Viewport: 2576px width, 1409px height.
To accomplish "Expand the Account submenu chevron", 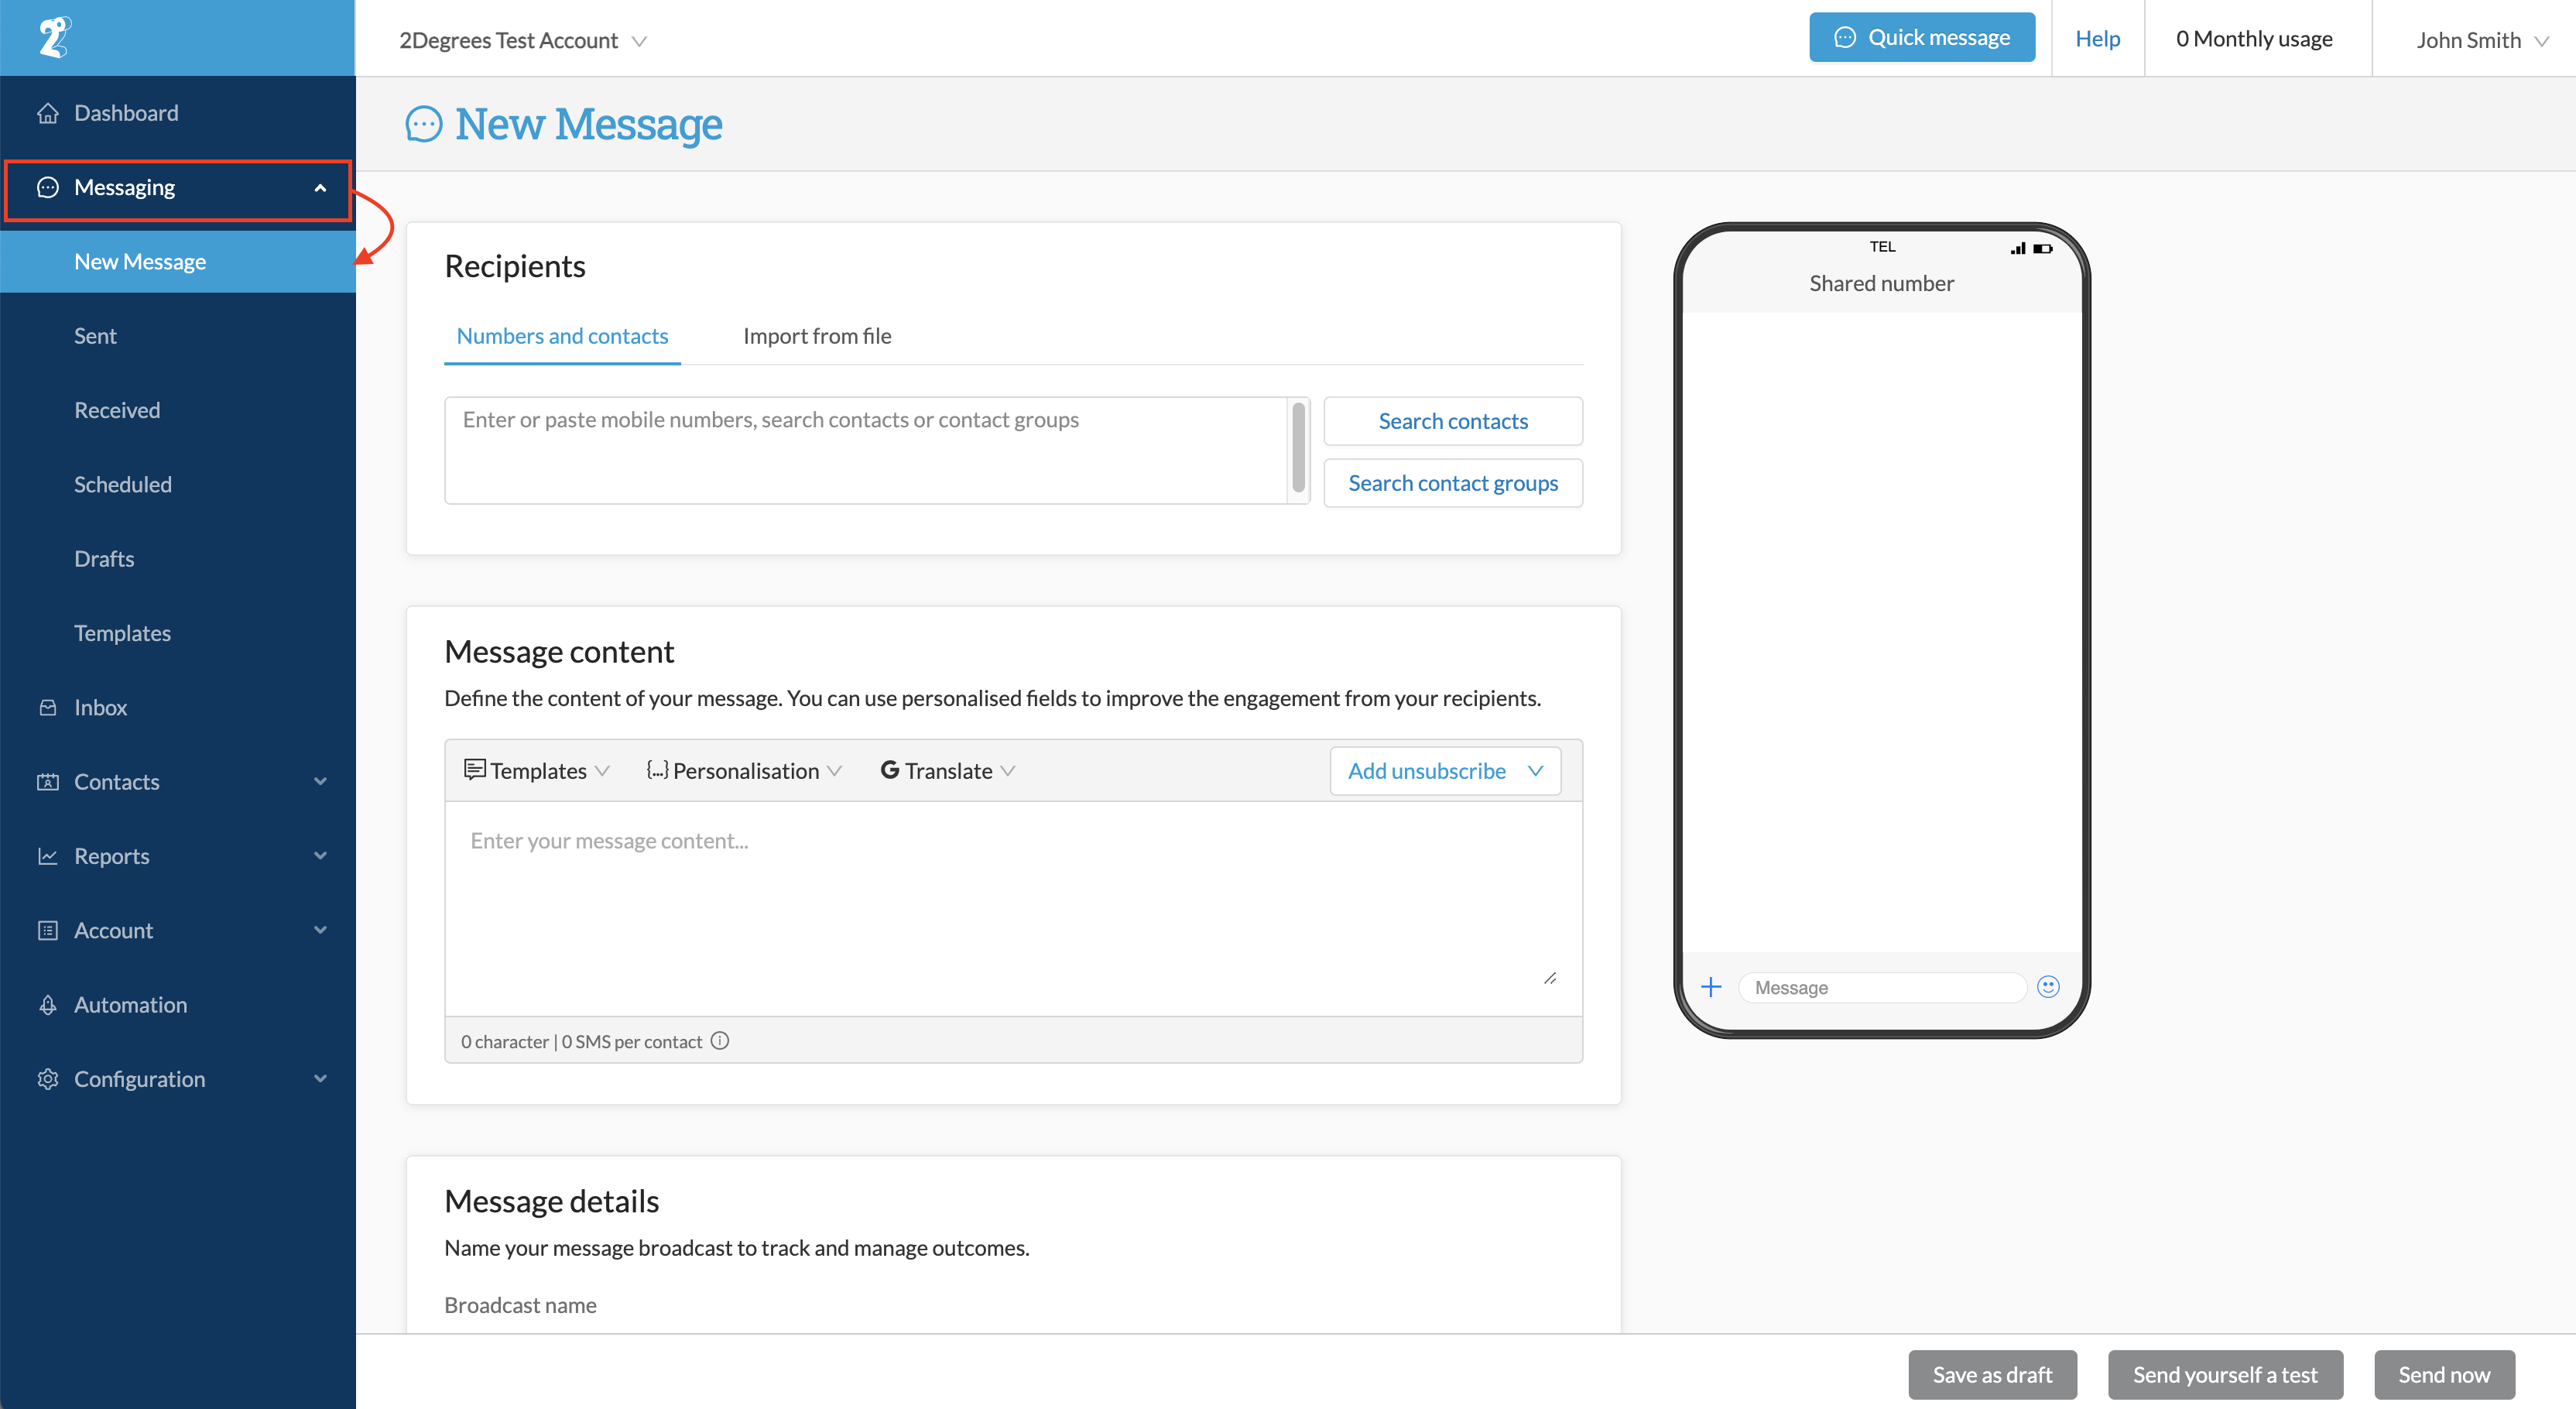I will [320, 930].
